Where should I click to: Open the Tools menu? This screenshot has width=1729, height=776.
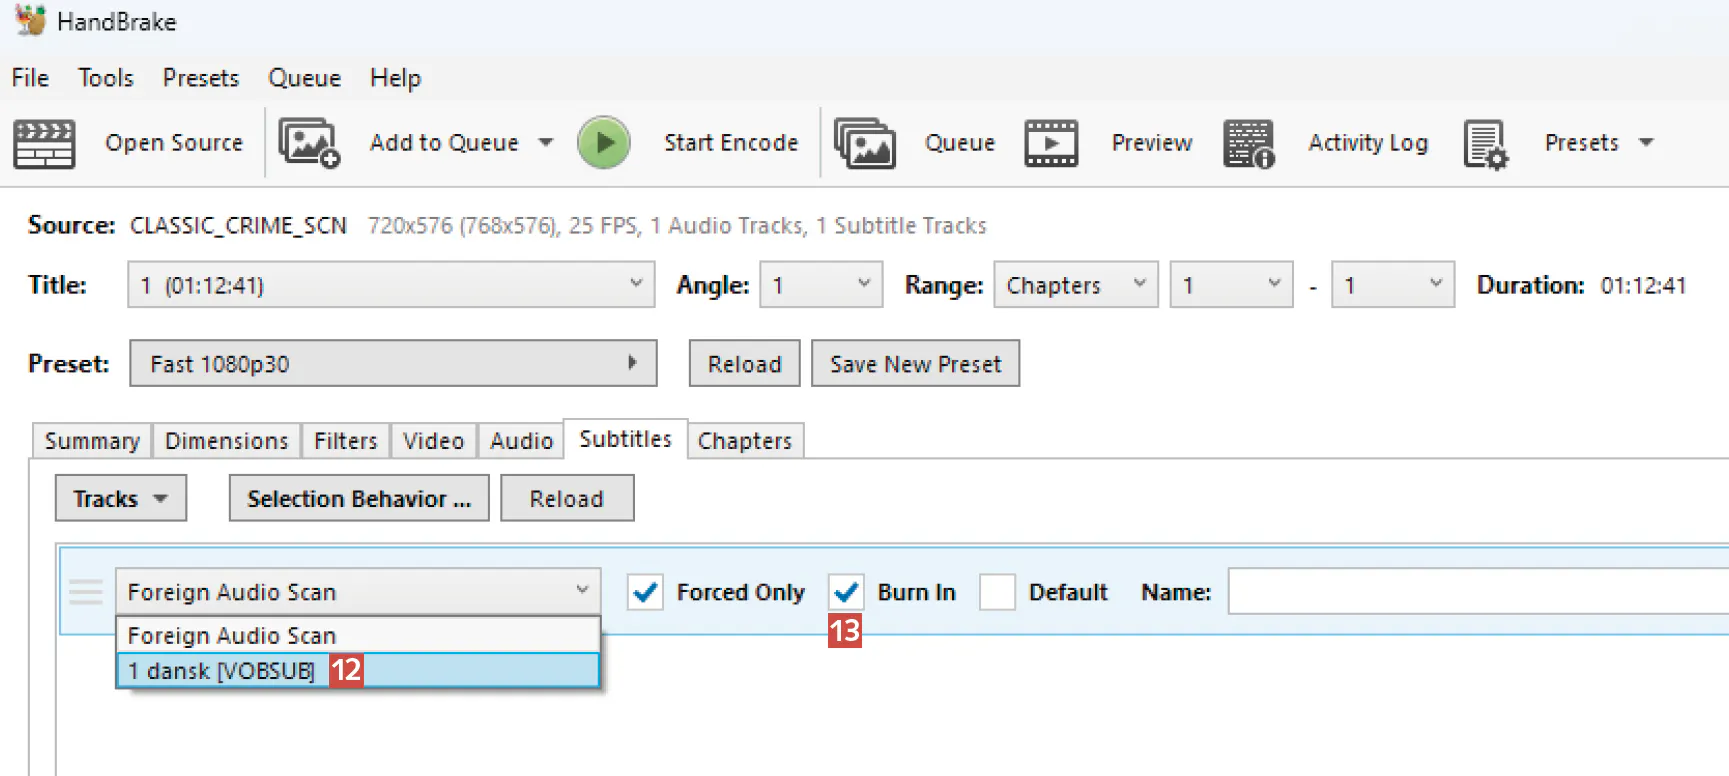click(x=106, y=78)
